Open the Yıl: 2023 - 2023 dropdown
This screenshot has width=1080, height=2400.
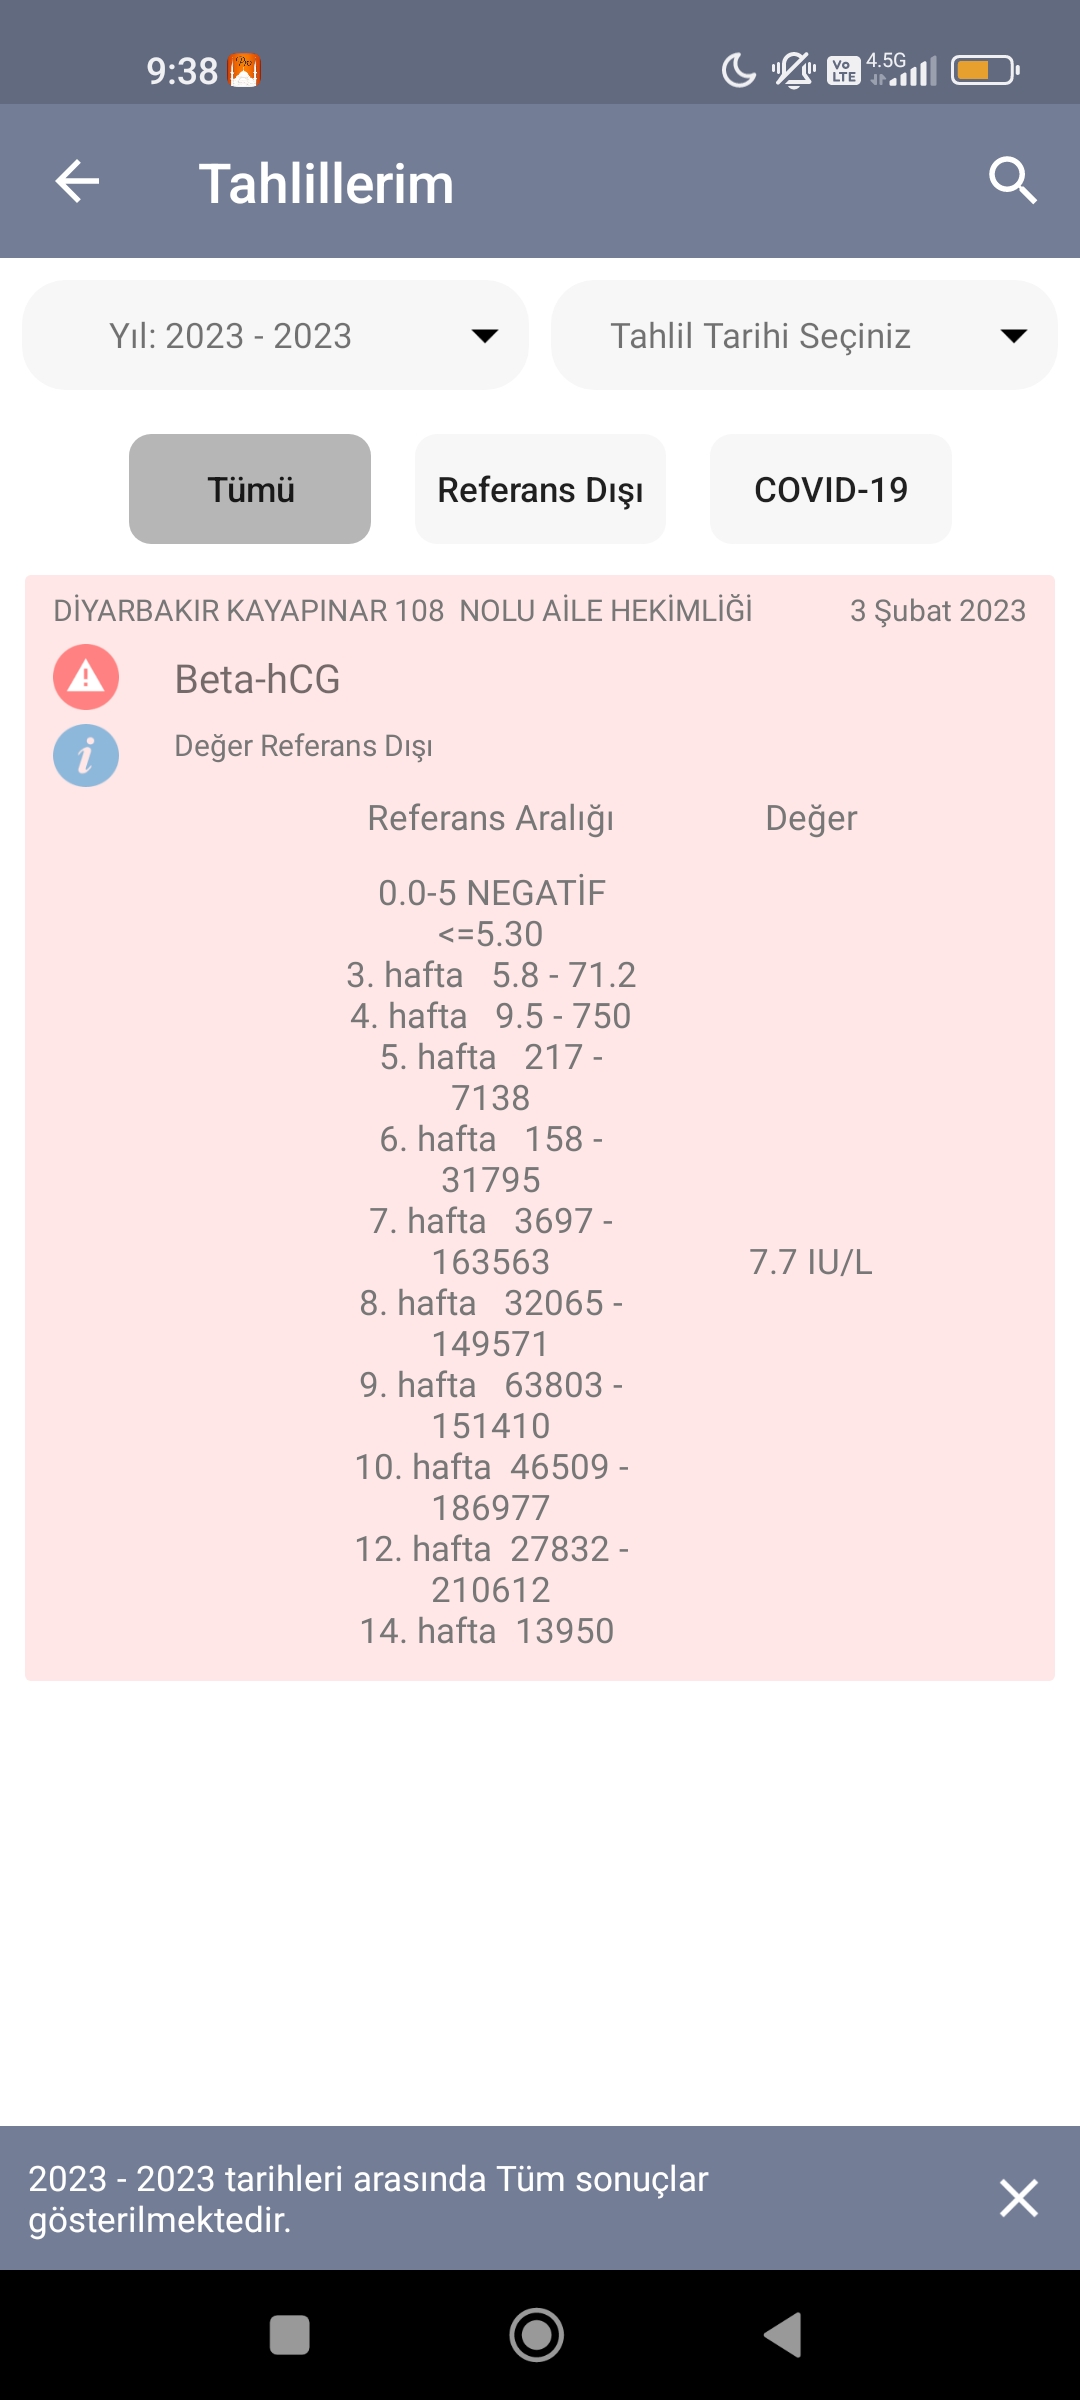click(275, 336)
